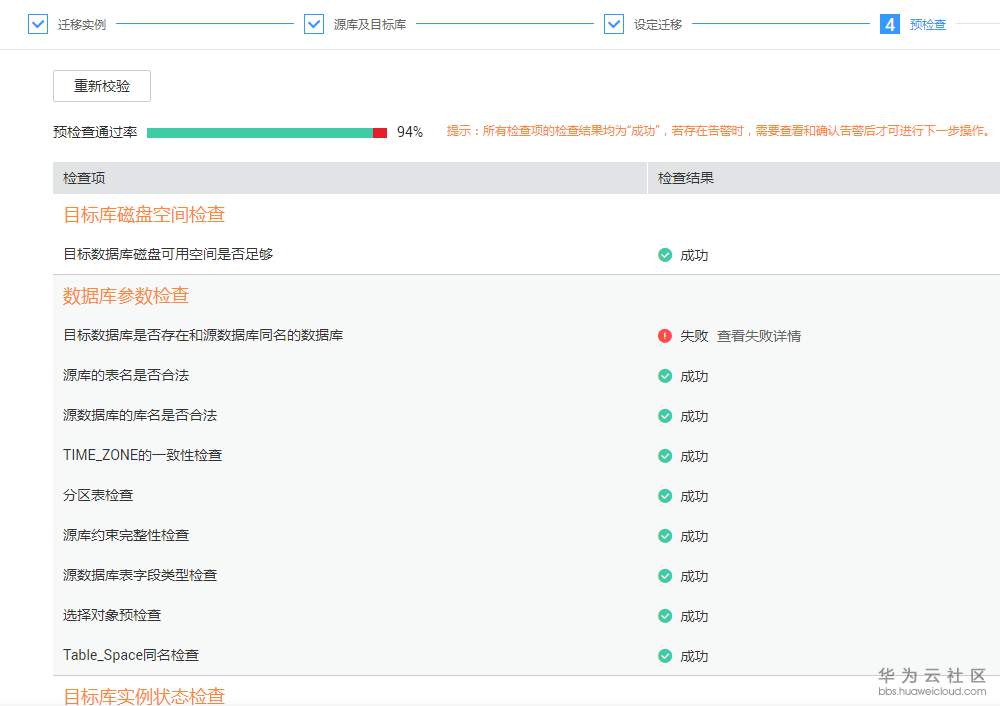Select the 预检查 step label

tap(928, 25)
